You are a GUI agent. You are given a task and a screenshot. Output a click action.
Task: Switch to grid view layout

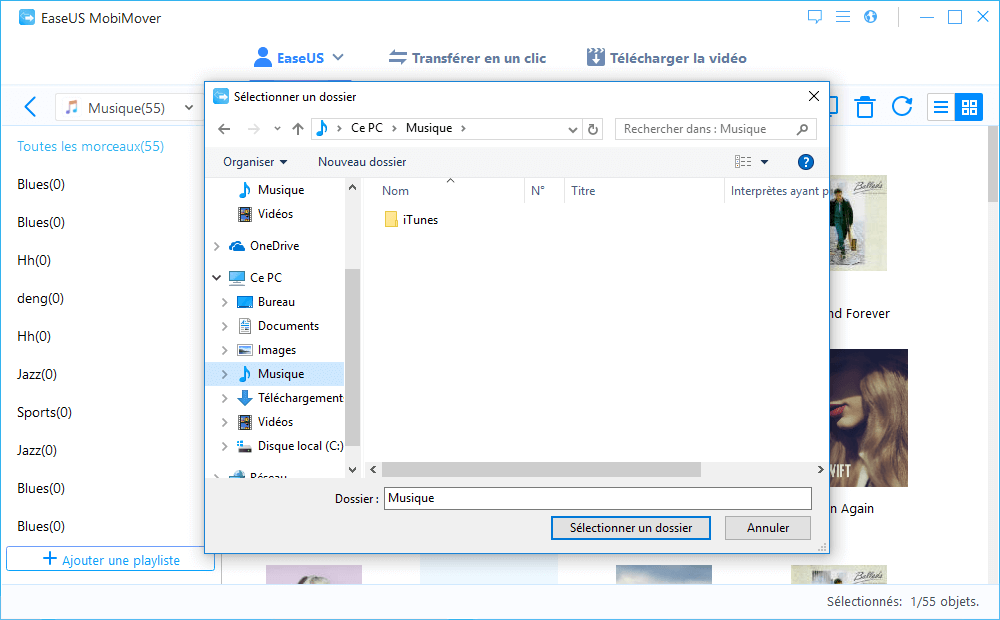pyautogui.click(x=968, y=107)
